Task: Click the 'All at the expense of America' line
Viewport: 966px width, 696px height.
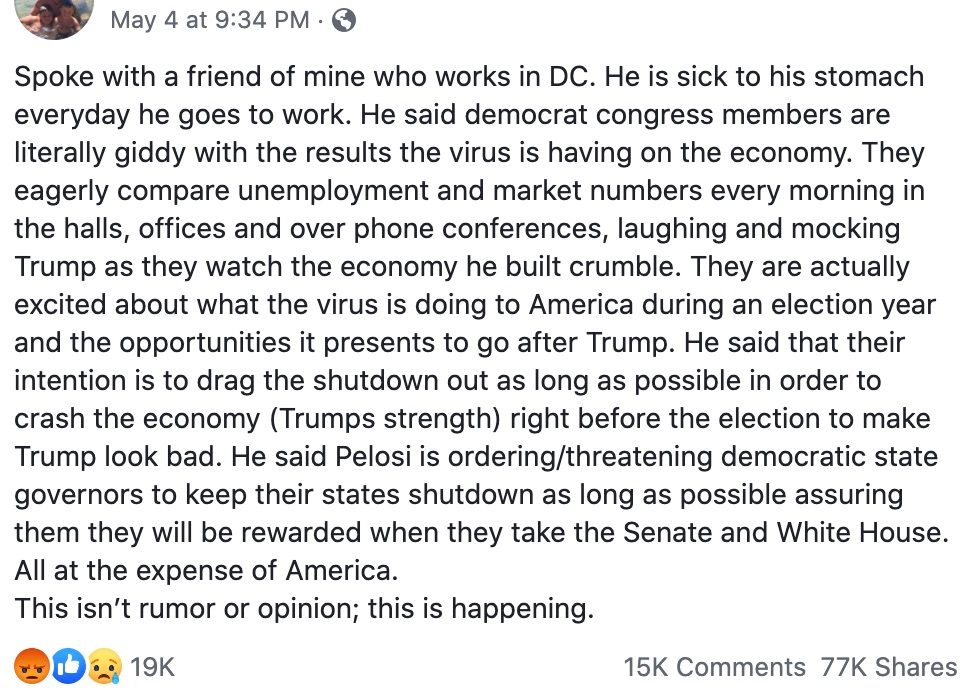Action: click(206, 571)
